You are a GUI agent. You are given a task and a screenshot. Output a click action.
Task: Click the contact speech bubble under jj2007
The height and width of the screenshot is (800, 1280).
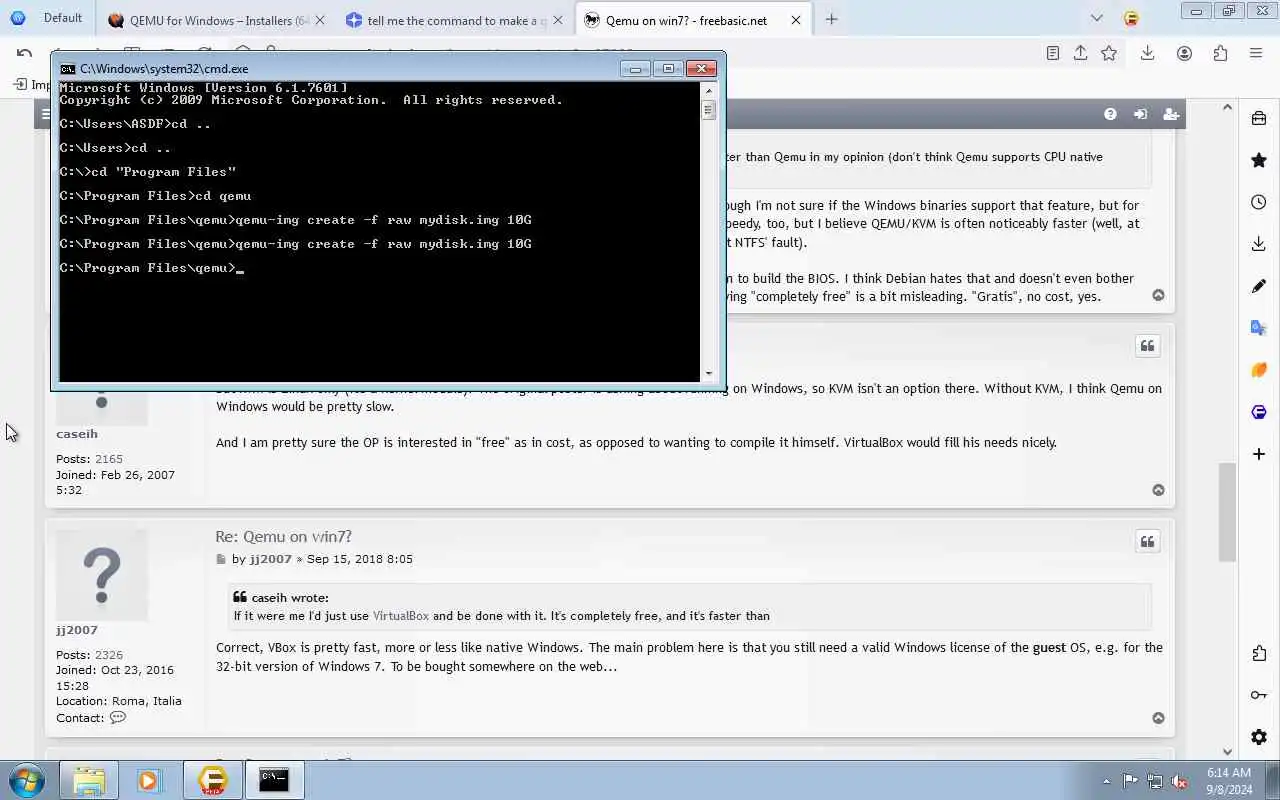coord(118,718)
